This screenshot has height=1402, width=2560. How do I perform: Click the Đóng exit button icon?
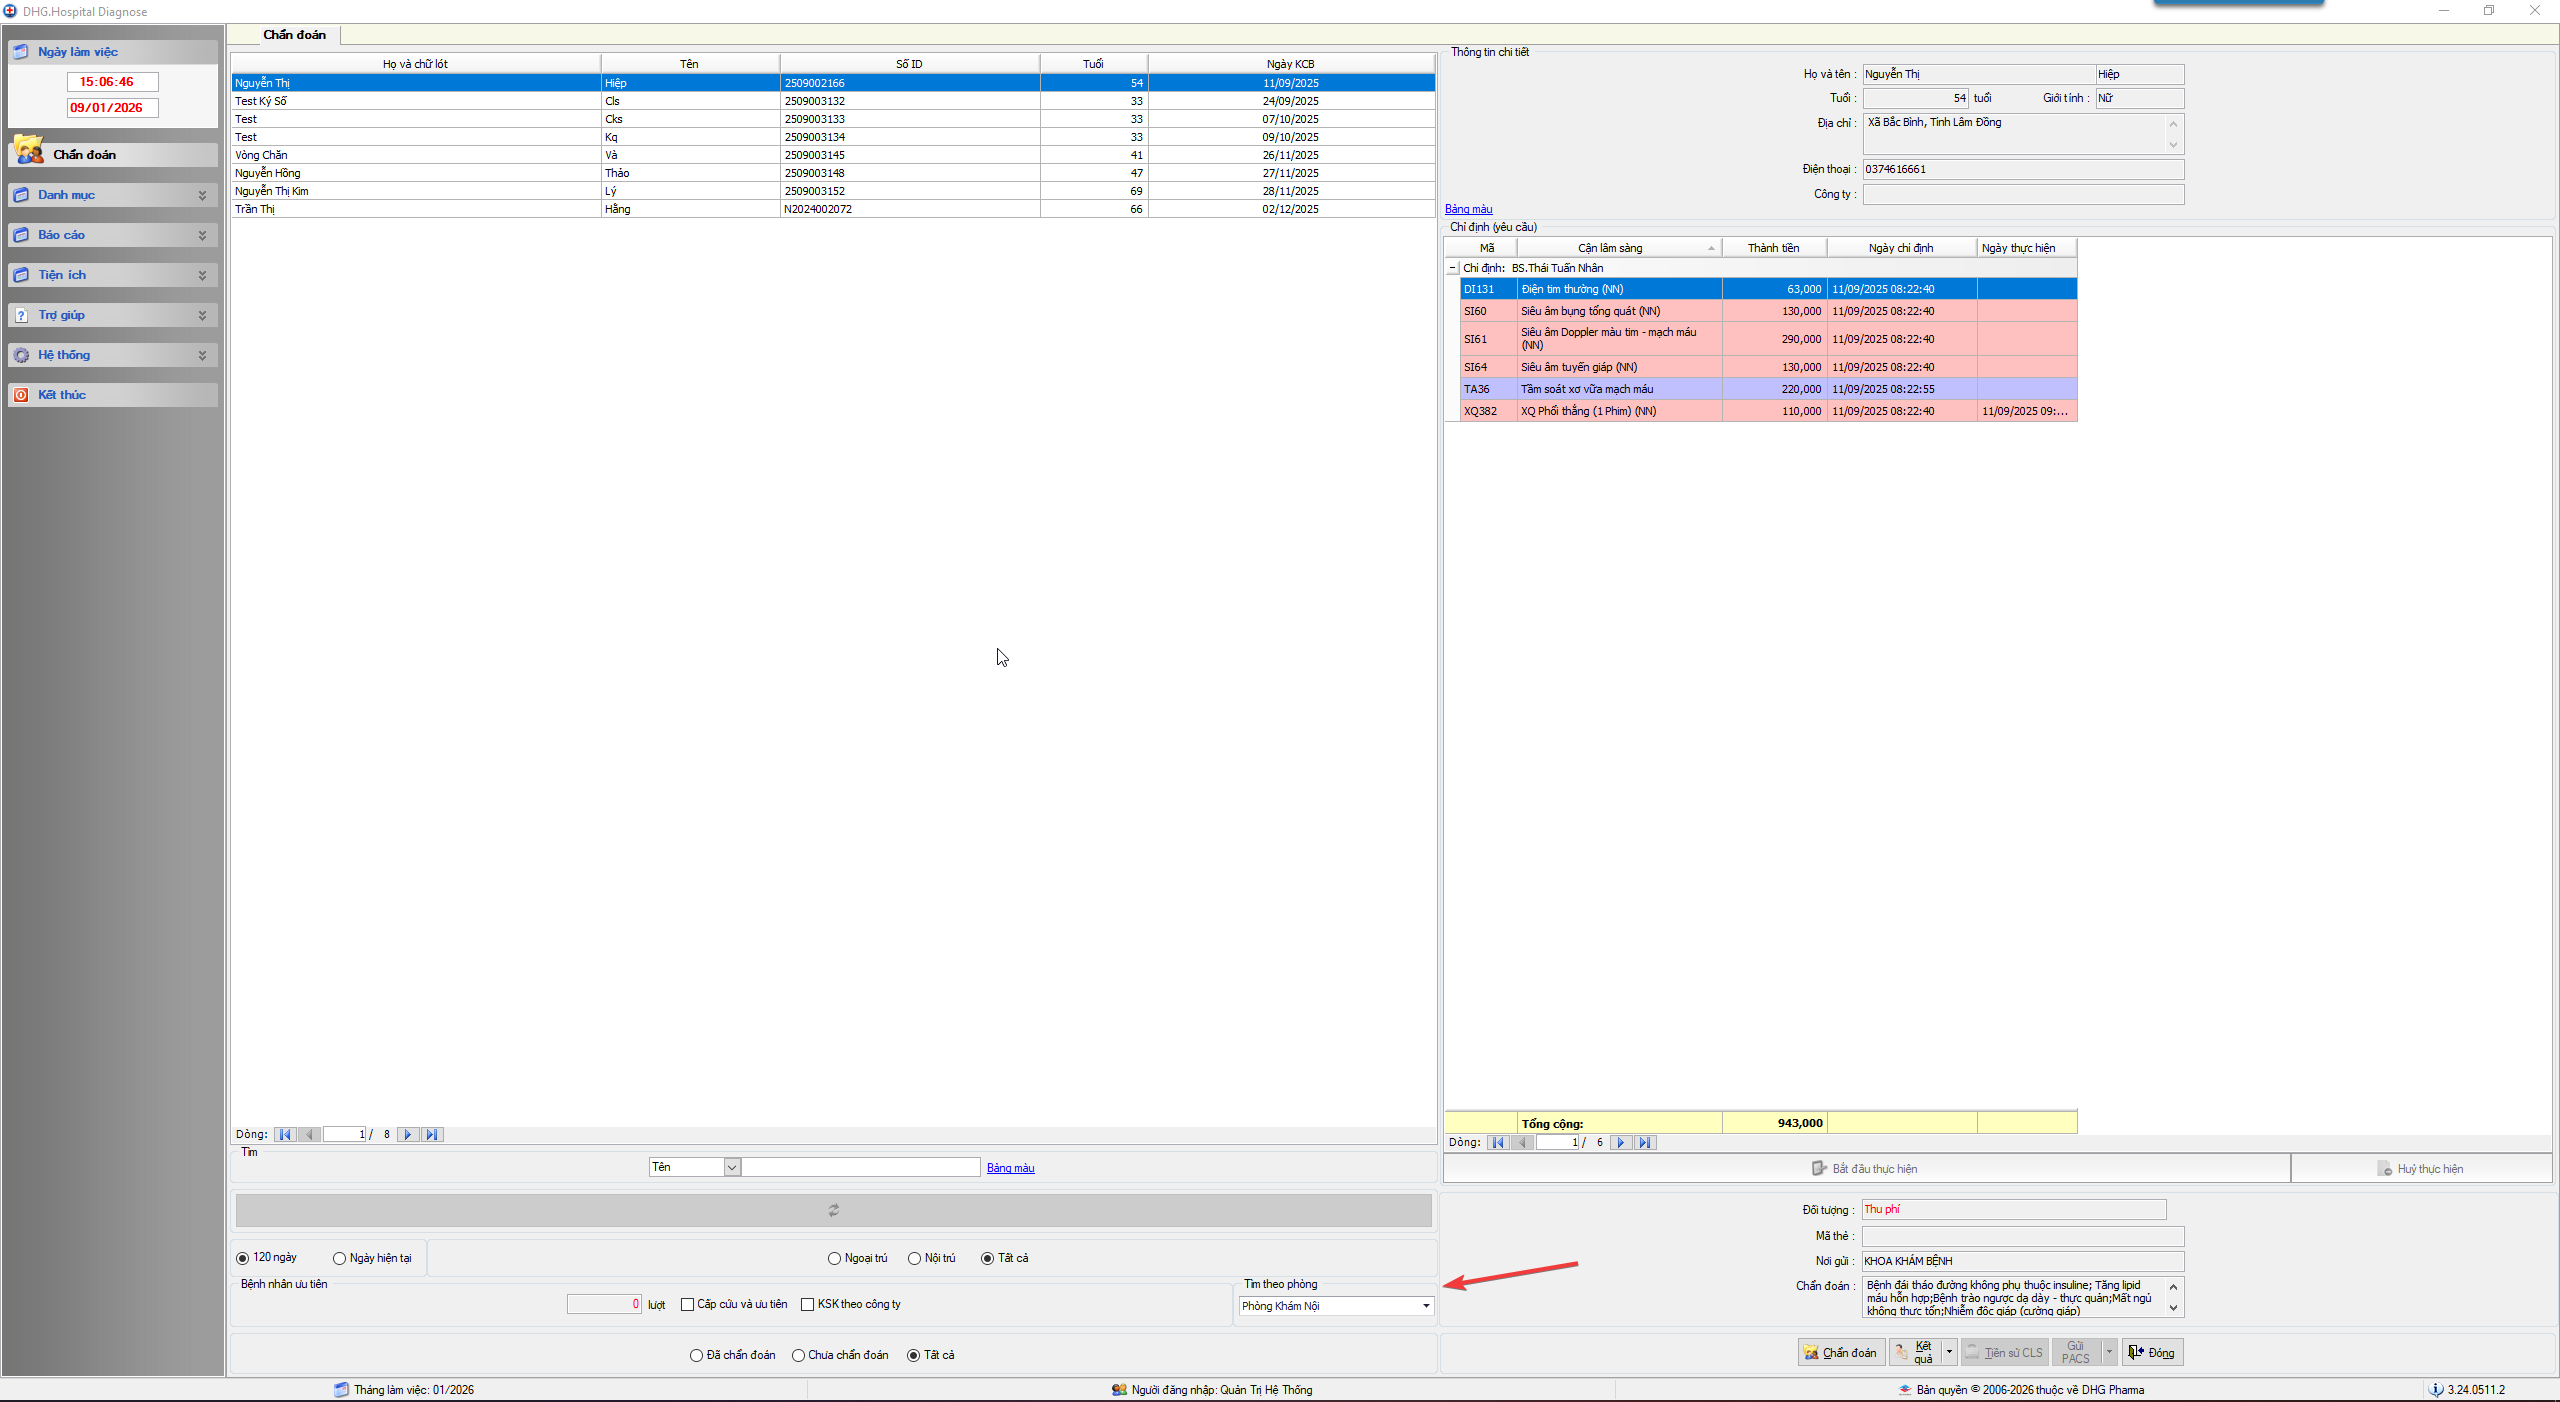[x=2136, y=1352]
